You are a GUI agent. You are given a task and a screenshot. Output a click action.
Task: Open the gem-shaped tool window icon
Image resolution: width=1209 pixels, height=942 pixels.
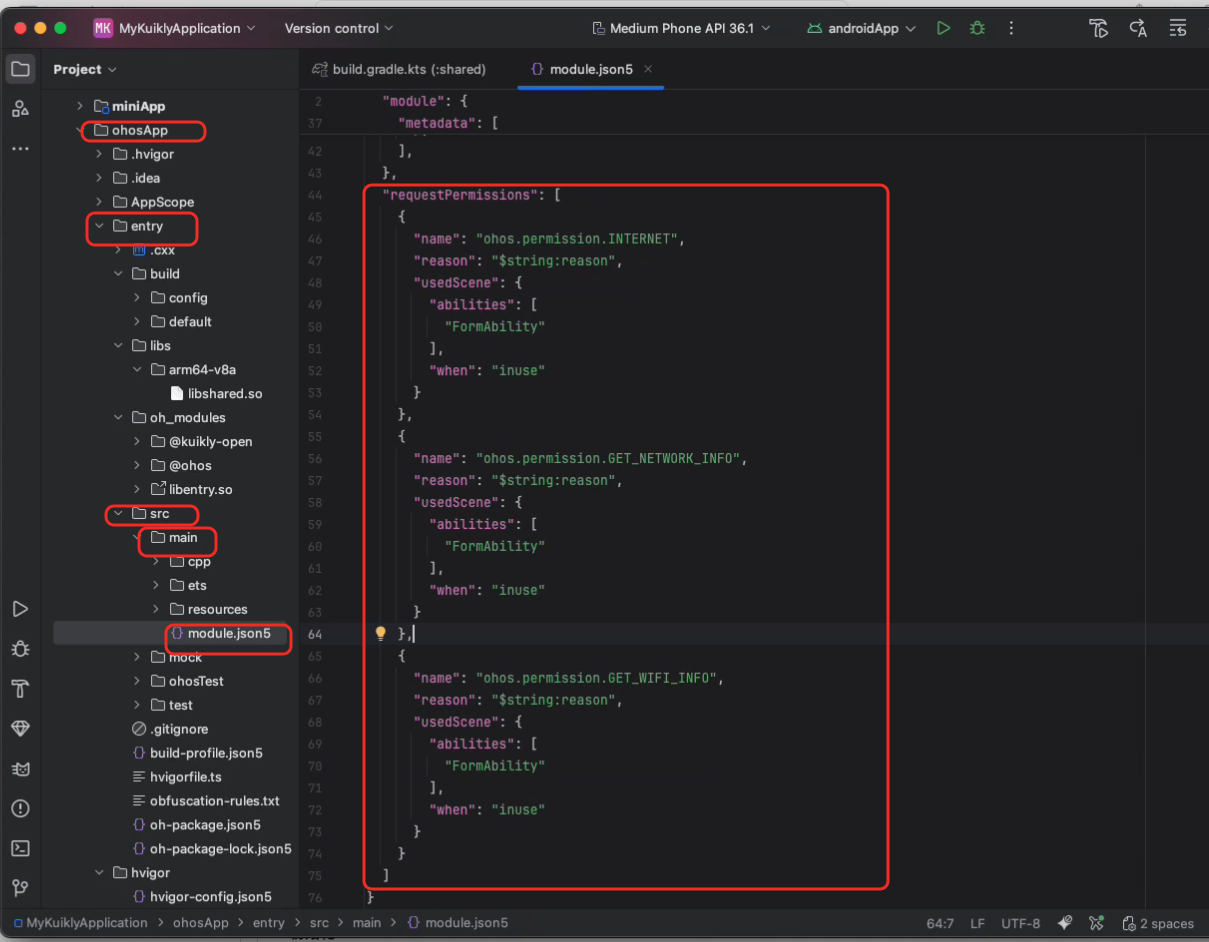coord(20,729)
